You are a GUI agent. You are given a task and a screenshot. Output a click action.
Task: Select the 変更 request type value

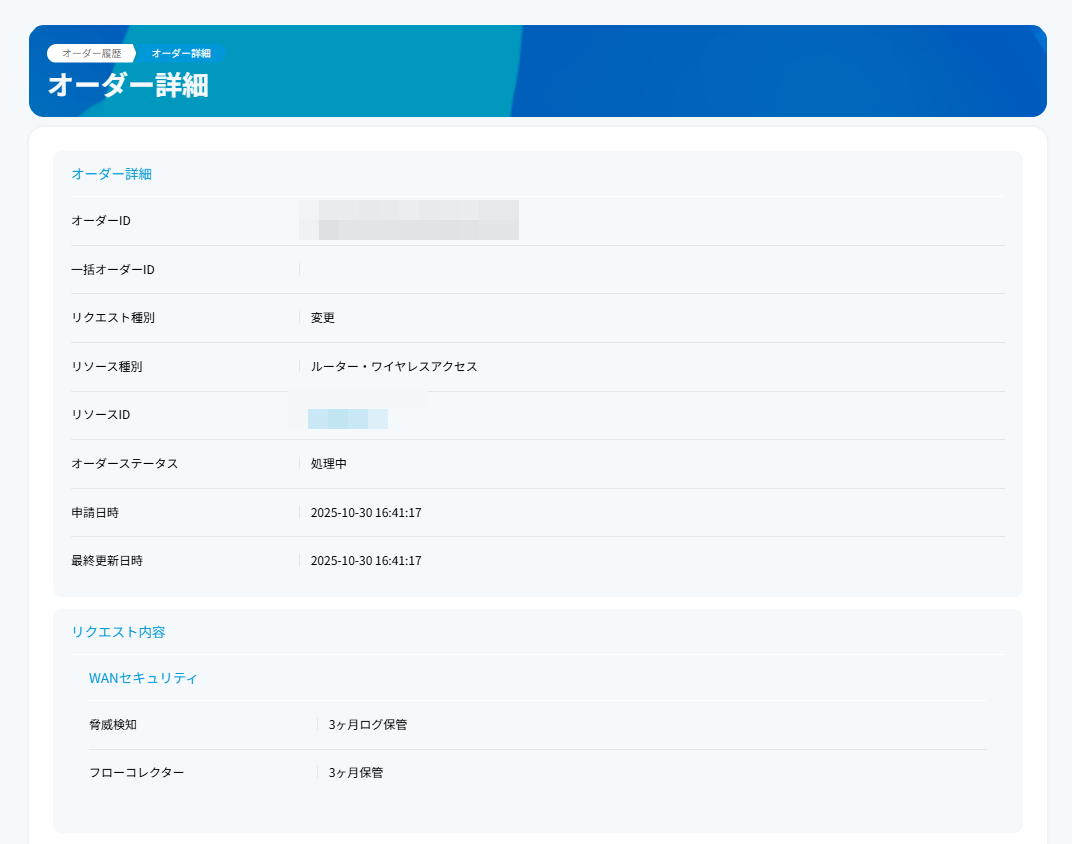tap(324, 318)
